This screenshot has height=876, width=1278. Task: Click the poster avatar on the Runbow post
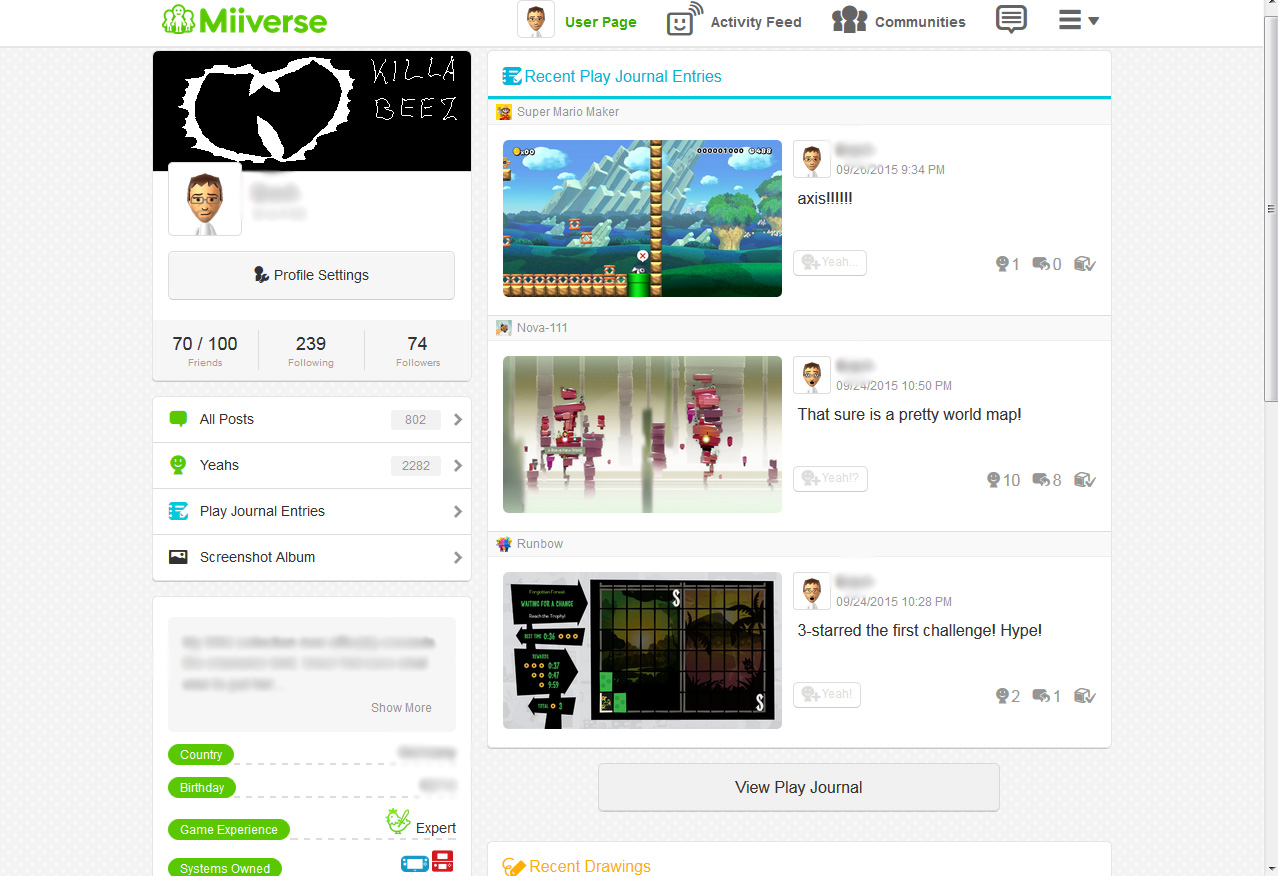pyautogui.click(x=812, y=591)
